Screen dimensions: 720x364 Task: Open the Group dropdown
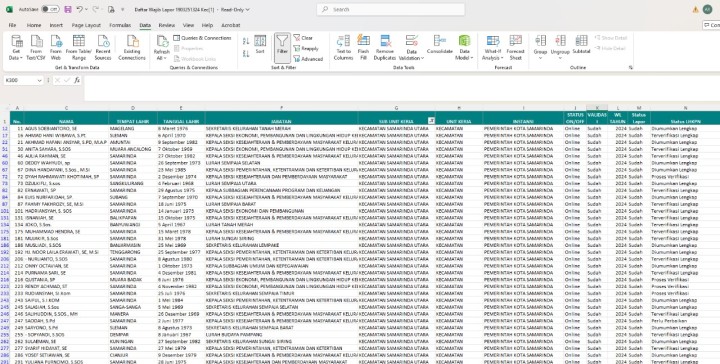pyautogui.click(x=540, y=48)
